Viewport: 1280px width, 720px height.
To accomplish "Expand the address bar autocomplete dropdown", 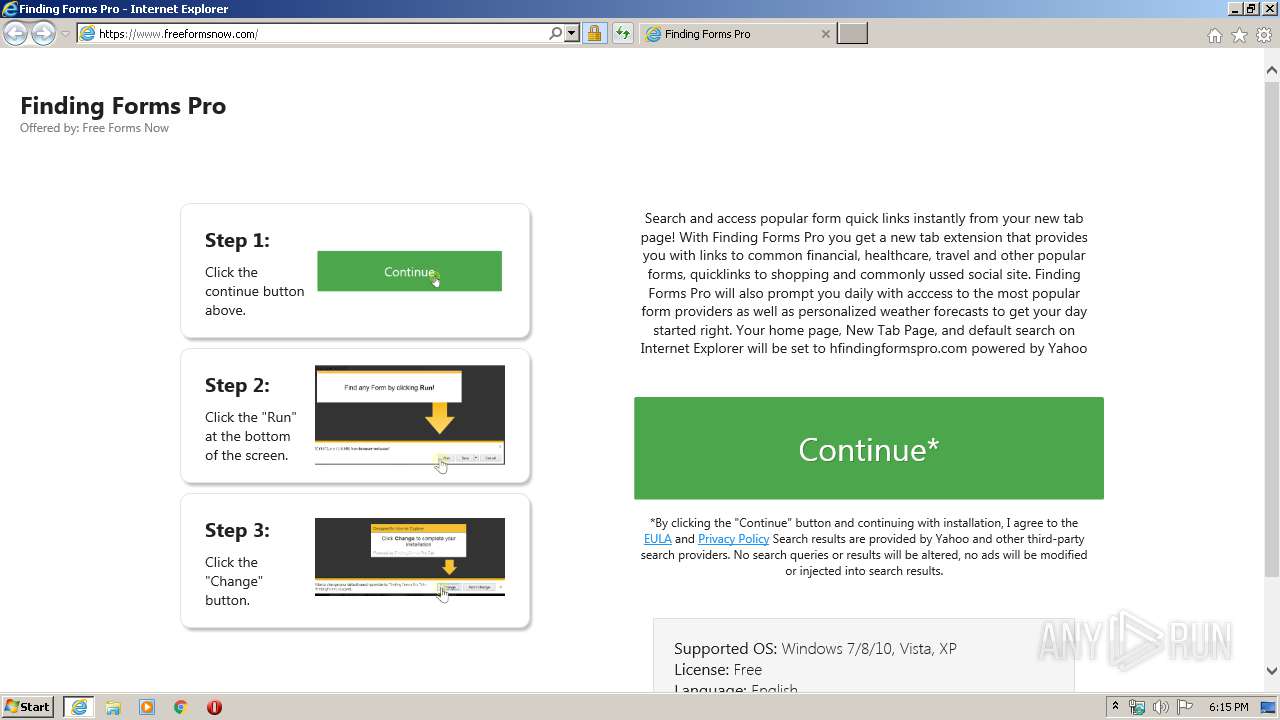I will click(x=572, y=33).
